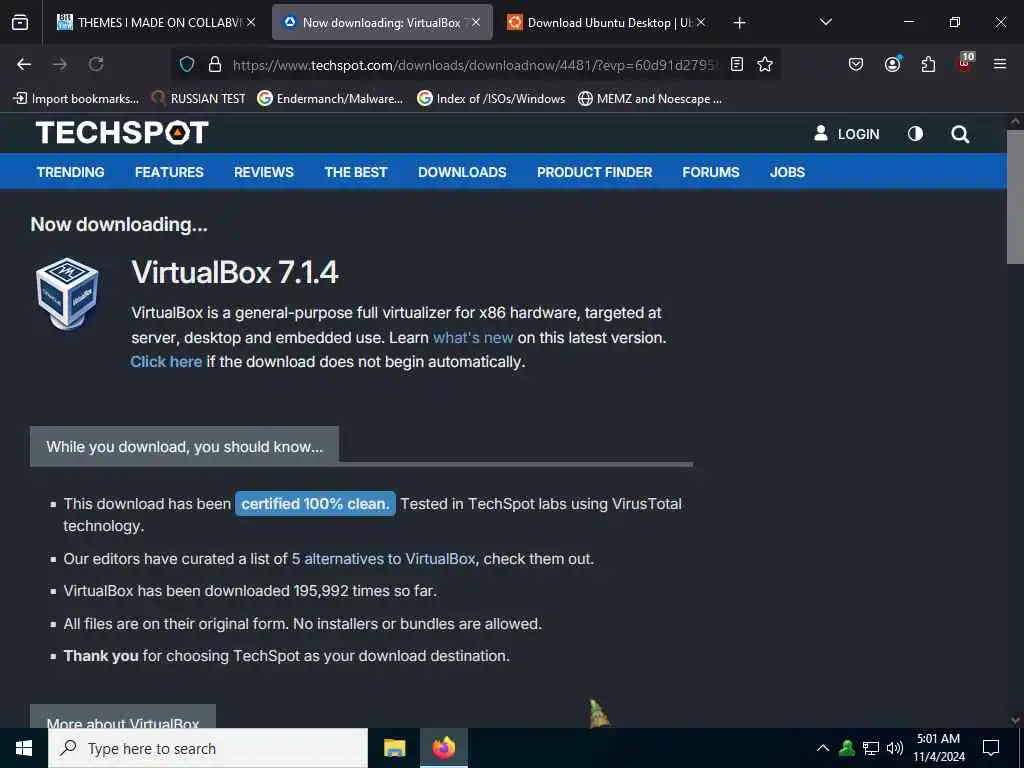Screen dimensions: 1024x768
Task: Click 'VirtualBox has been downloaded 195,992 times' text
Action: pyautogui.click(x=250, y=591)
